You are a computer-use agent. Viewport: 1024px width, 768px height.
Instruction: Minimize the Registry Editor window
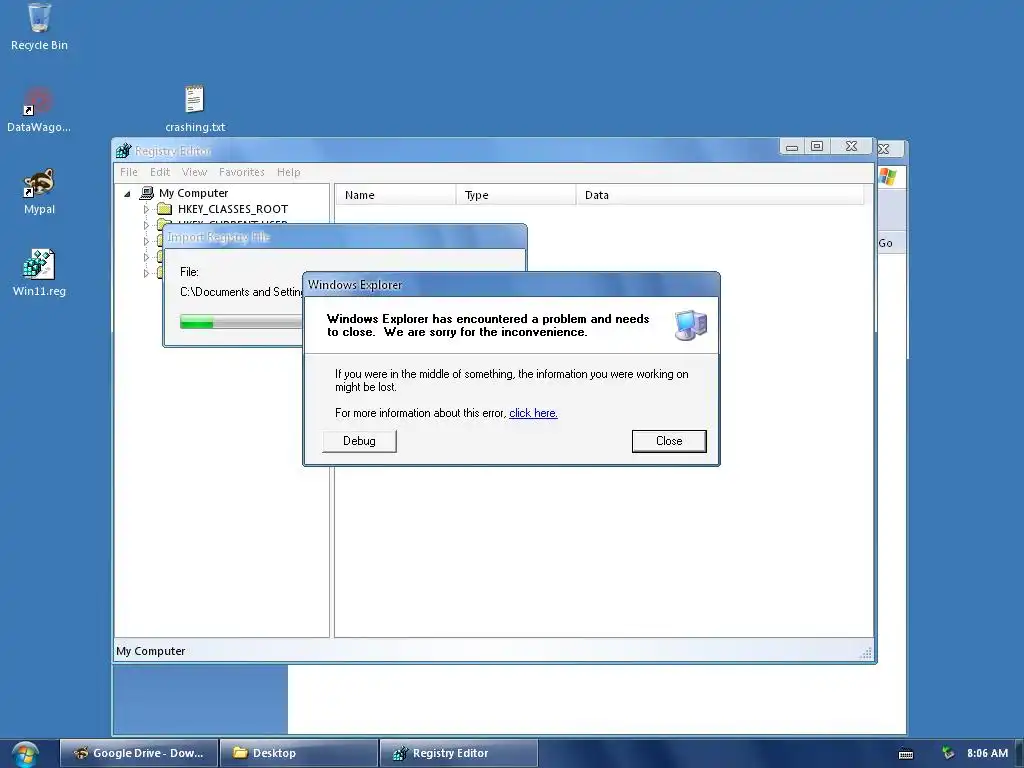(x=792, y=146)
